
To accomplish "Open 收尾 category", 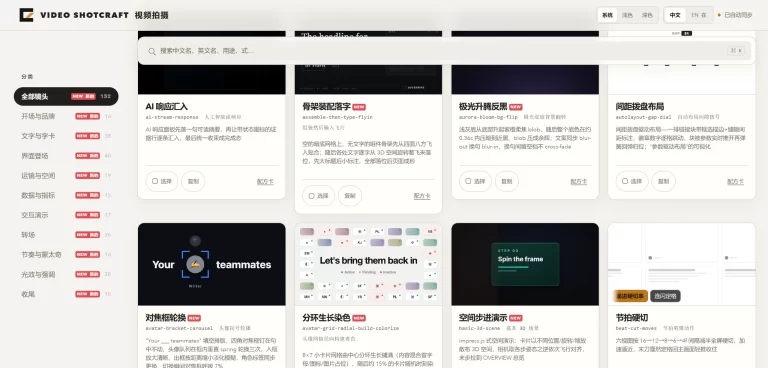I will click(x=66, y=294).
